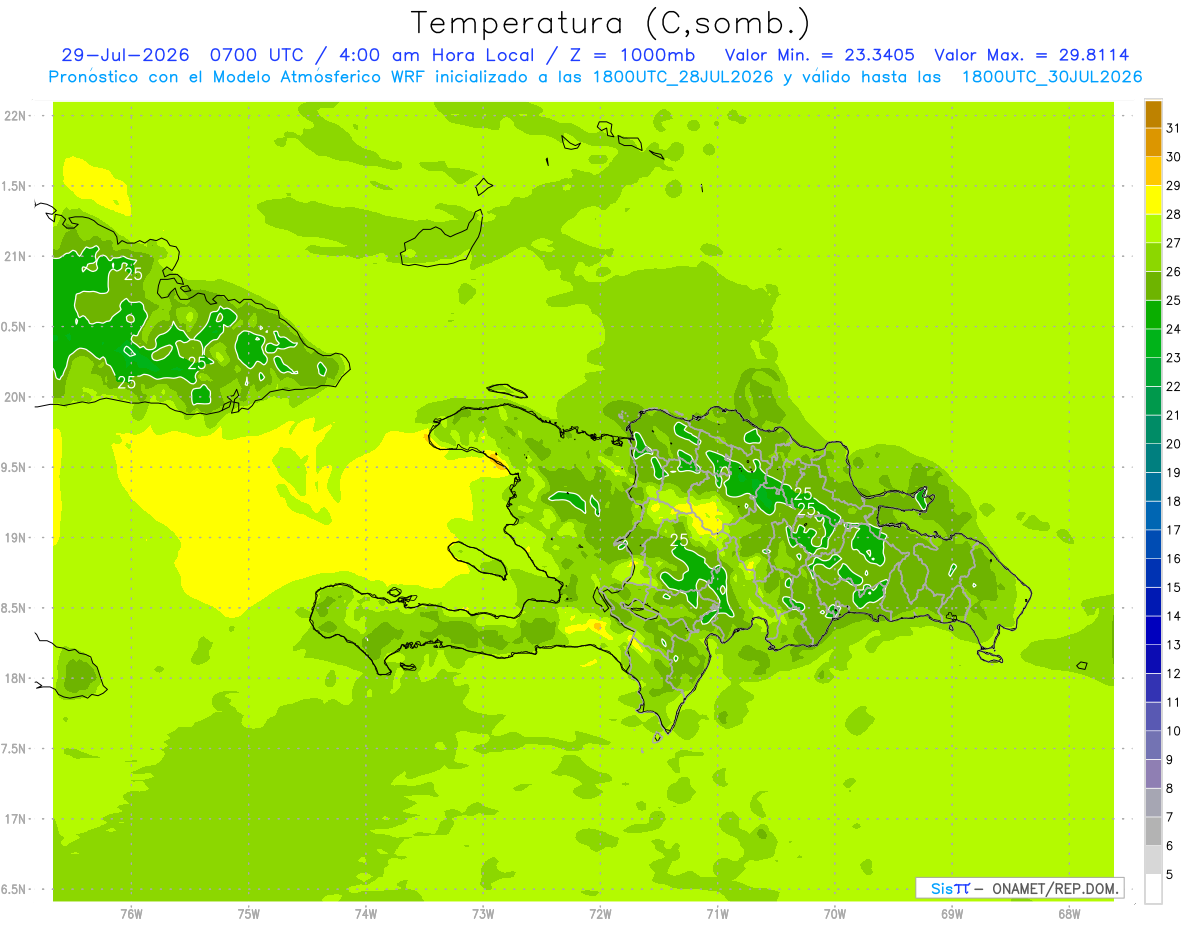Click the 71W longitude axis label

[717, 913]
